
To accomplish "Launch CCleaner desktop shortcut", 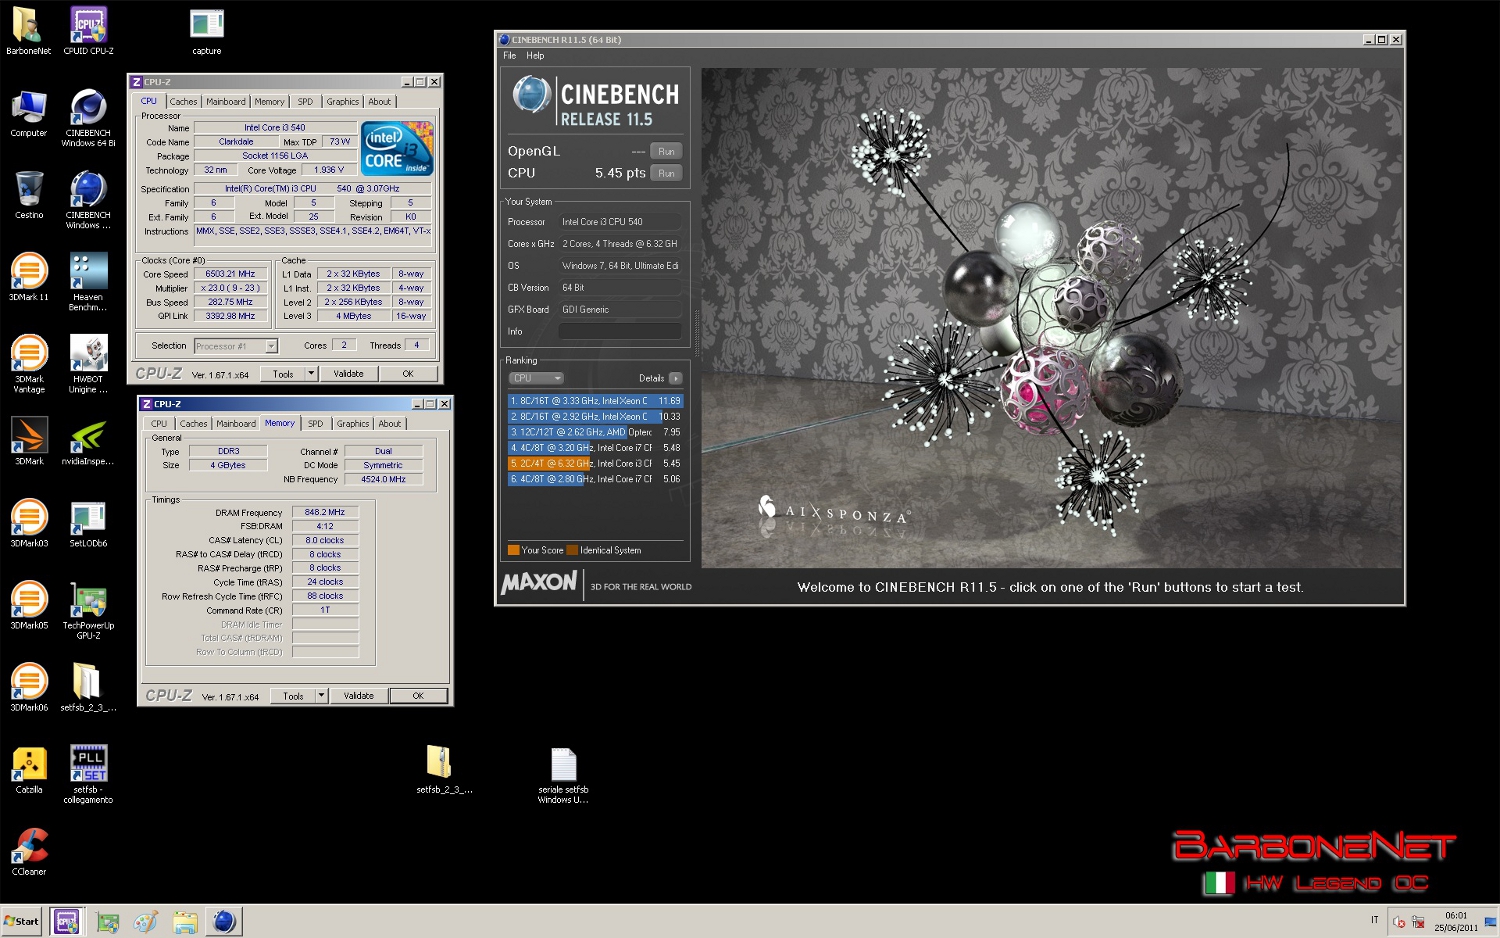I will 29,851.
